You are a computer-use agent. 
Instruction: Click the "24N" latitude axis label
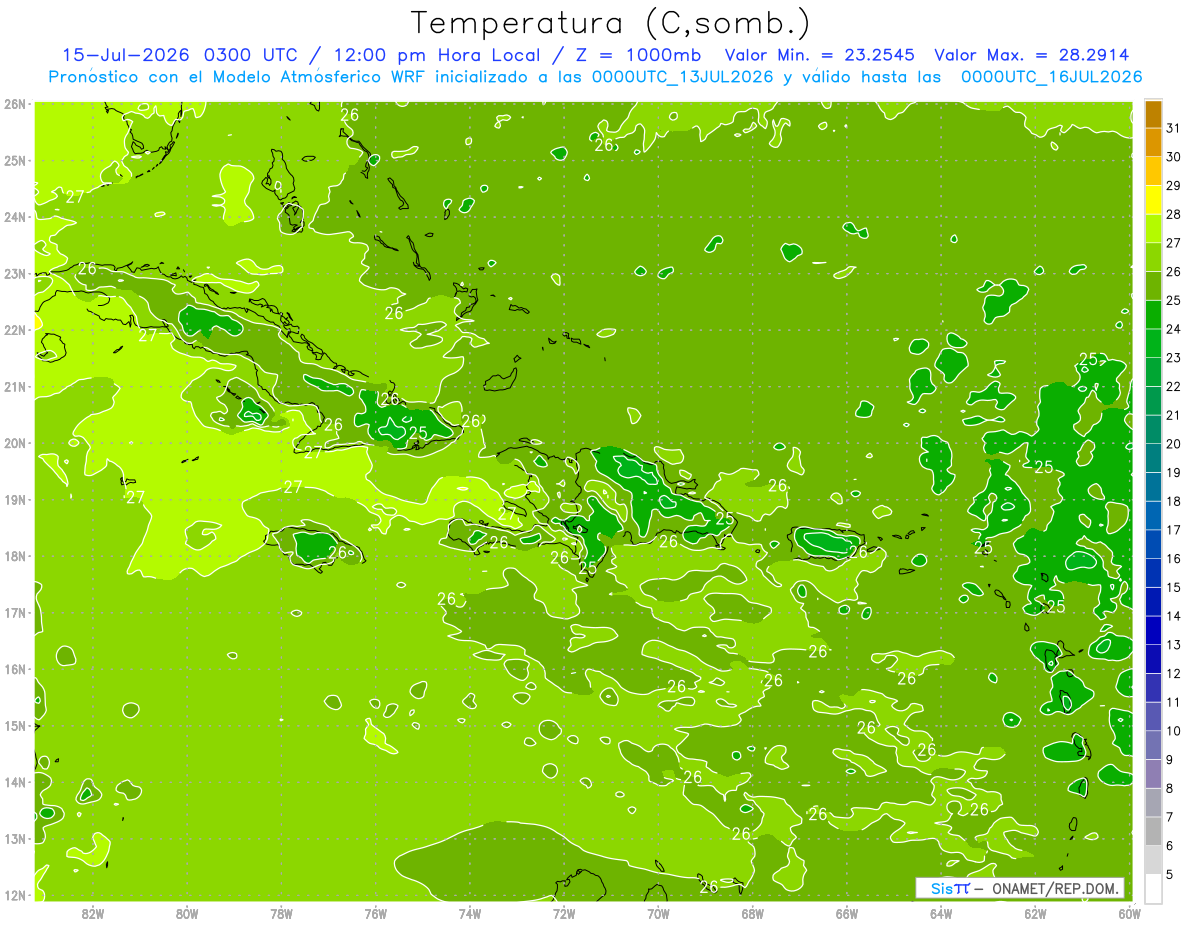(x=15, y=217)
